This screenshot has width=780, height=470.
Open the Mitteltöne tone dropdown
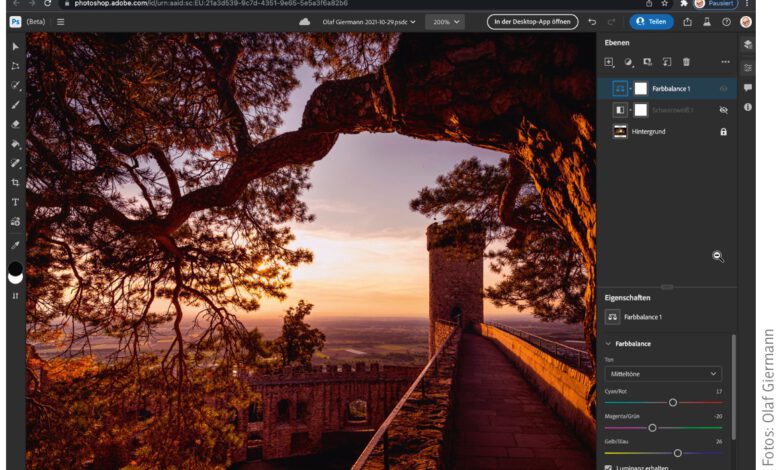pos(663,374)
